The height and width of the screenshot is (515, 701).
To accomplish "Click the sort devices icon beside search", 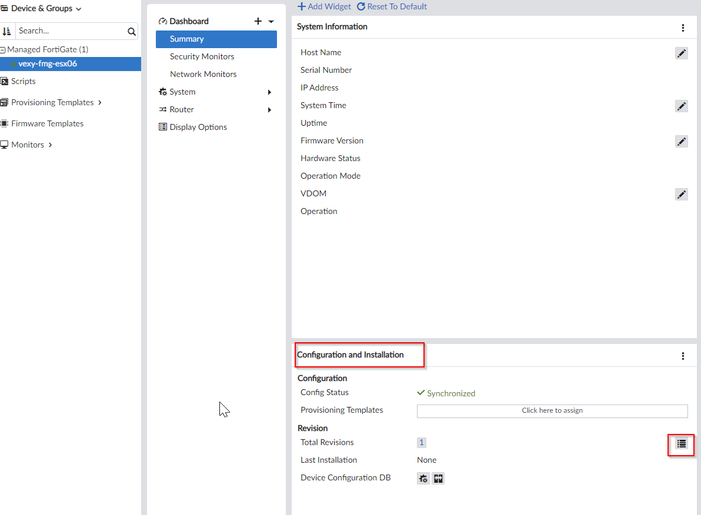I will [x=6, y=32].
